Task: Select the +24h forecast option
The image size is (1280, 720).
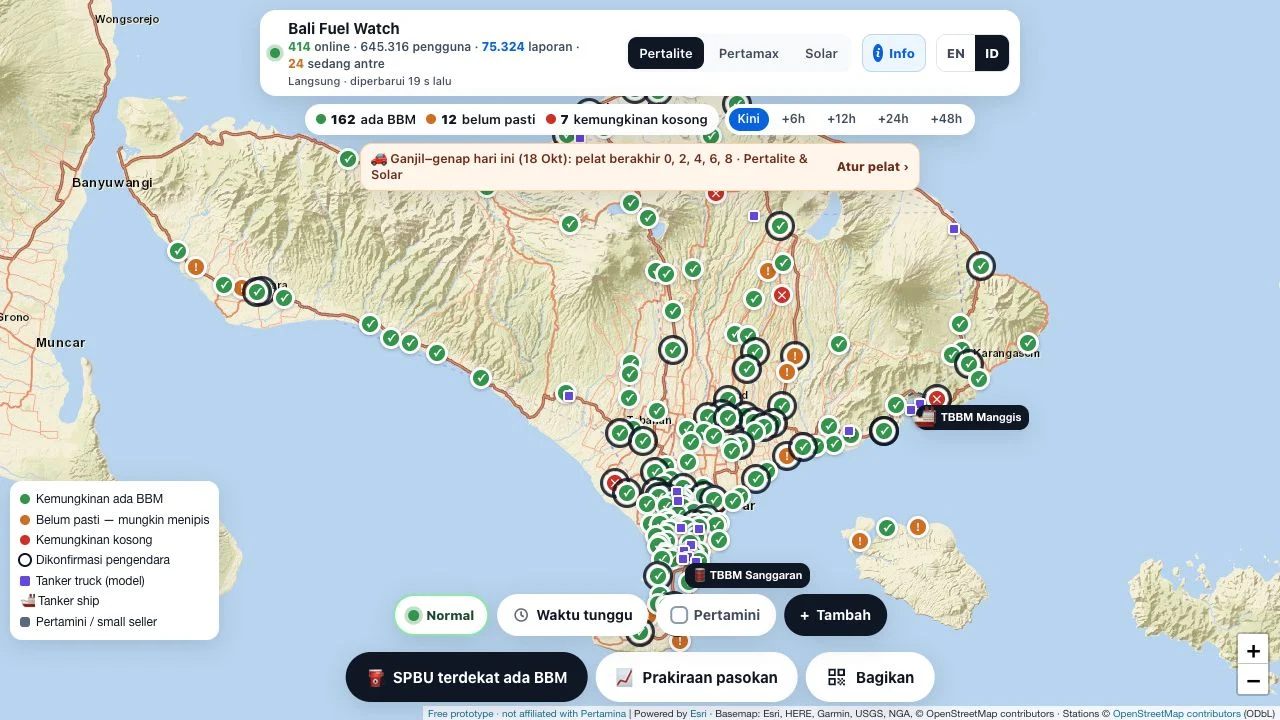Action: click(893, 119)
